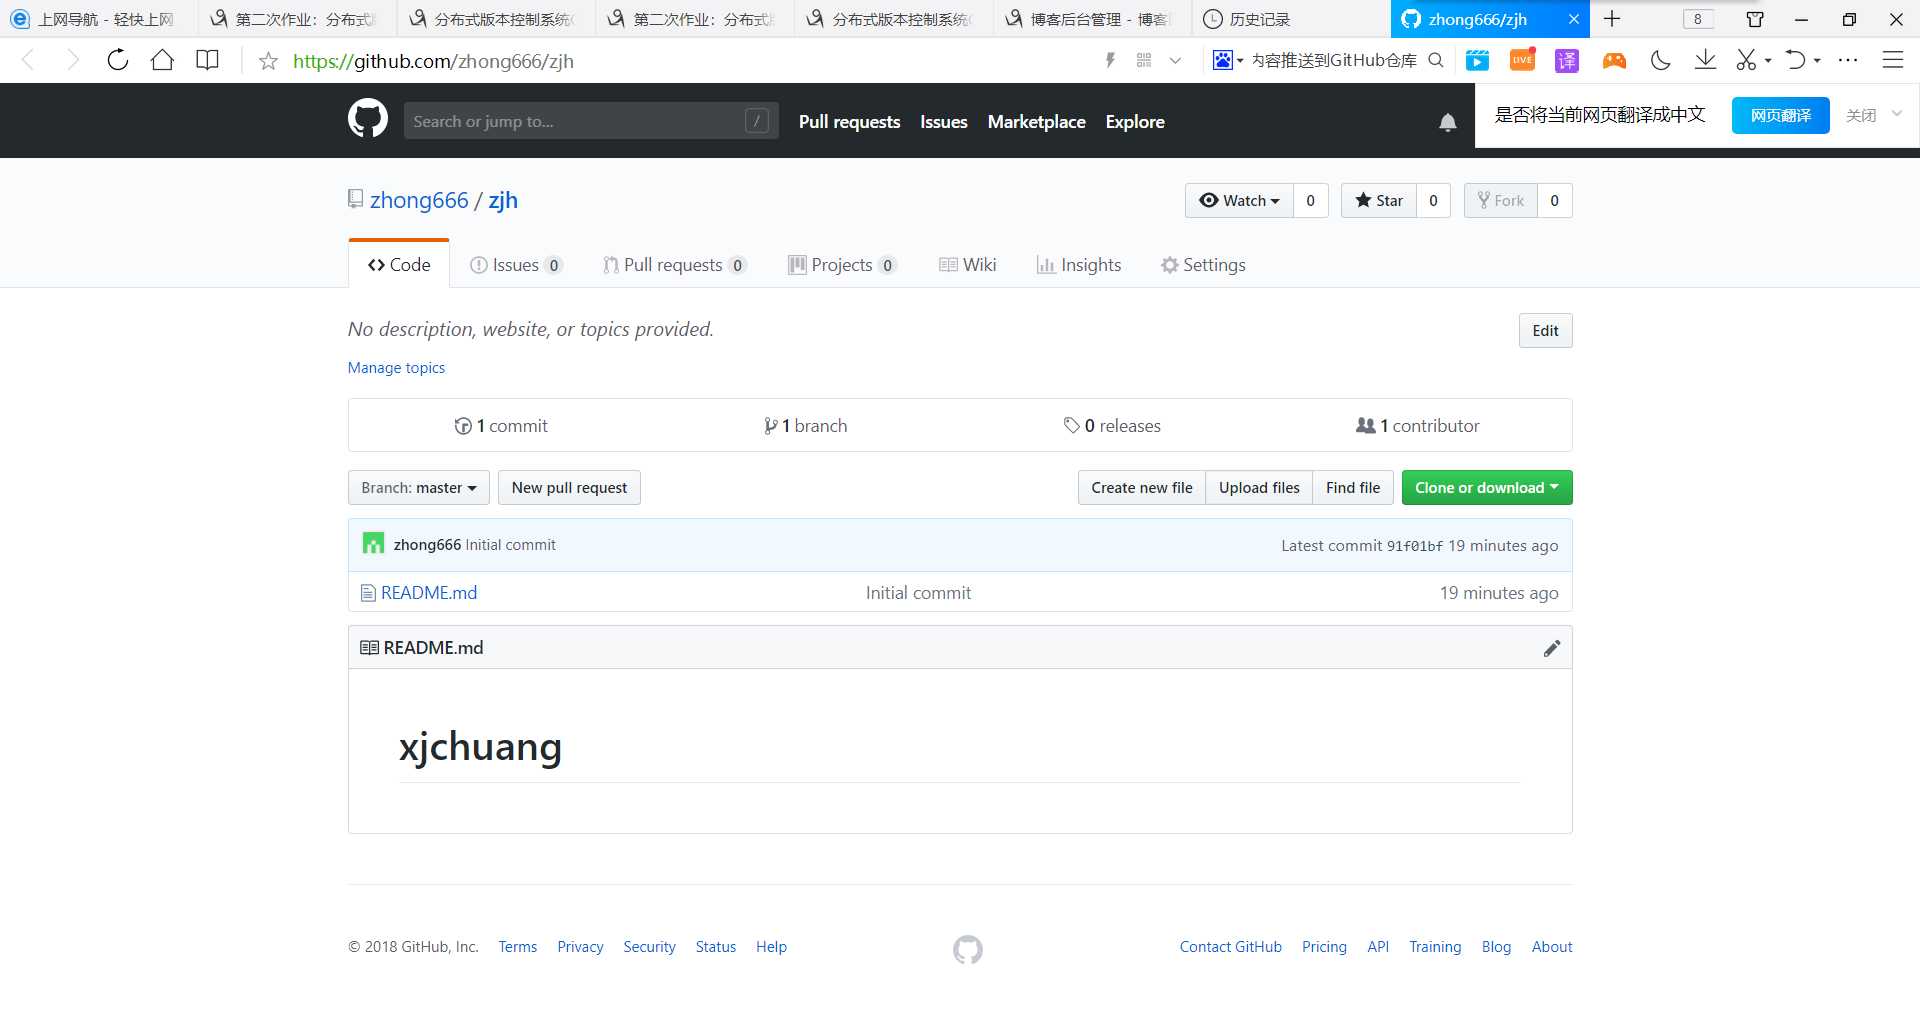Expand address bar dropdown chevron
This screenshot has width=1920, height=1030.
pos(1175,60)
